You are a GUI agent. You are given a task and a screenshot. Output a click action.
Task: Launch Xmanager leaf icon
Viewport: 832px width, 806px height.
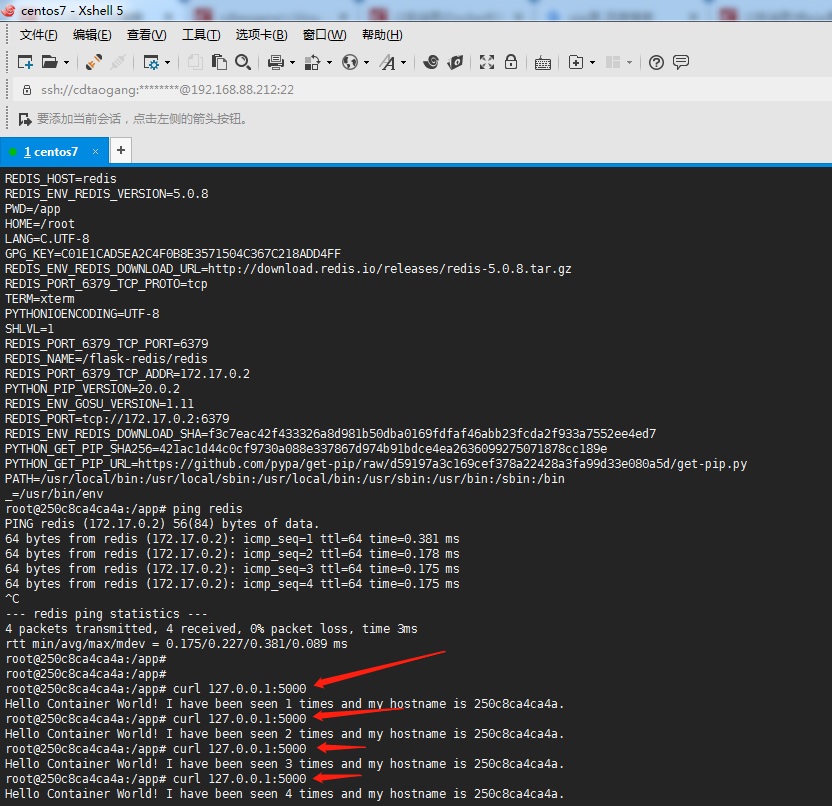point(455,62)
